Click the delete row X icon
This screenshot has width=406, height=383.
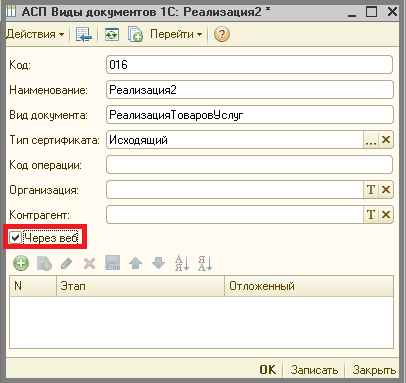click(89, 264)
